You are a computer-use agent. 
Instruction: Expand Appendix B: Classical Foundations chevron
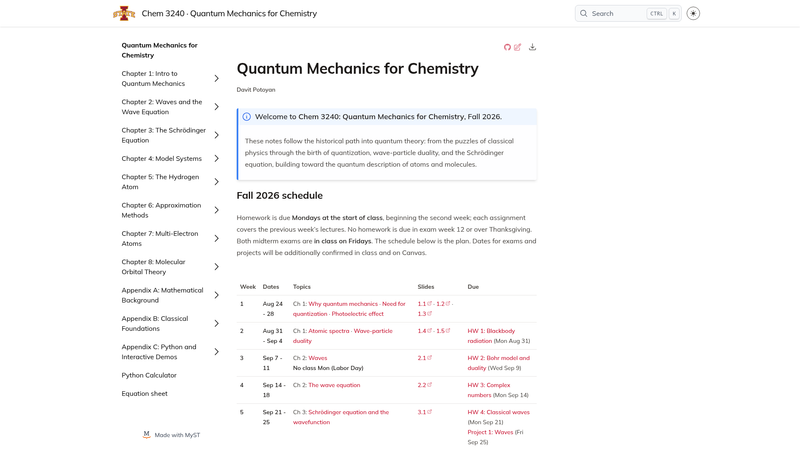[216, 323]
